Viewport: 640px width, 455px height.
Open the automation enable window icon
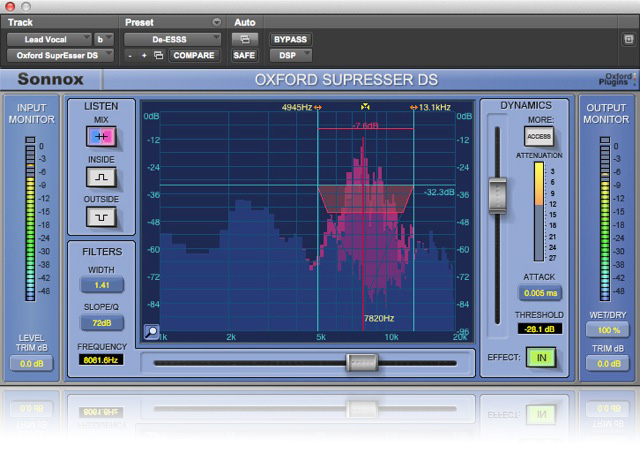pos(244,39)
